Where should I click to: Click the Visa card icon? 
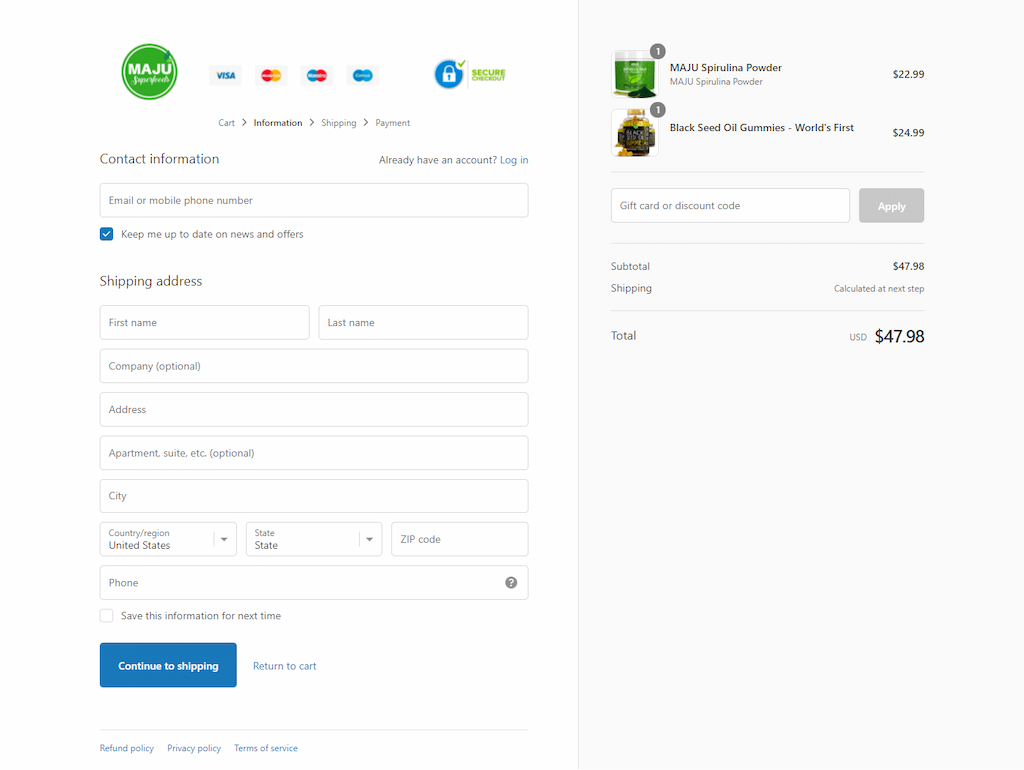tap(225, 75)
